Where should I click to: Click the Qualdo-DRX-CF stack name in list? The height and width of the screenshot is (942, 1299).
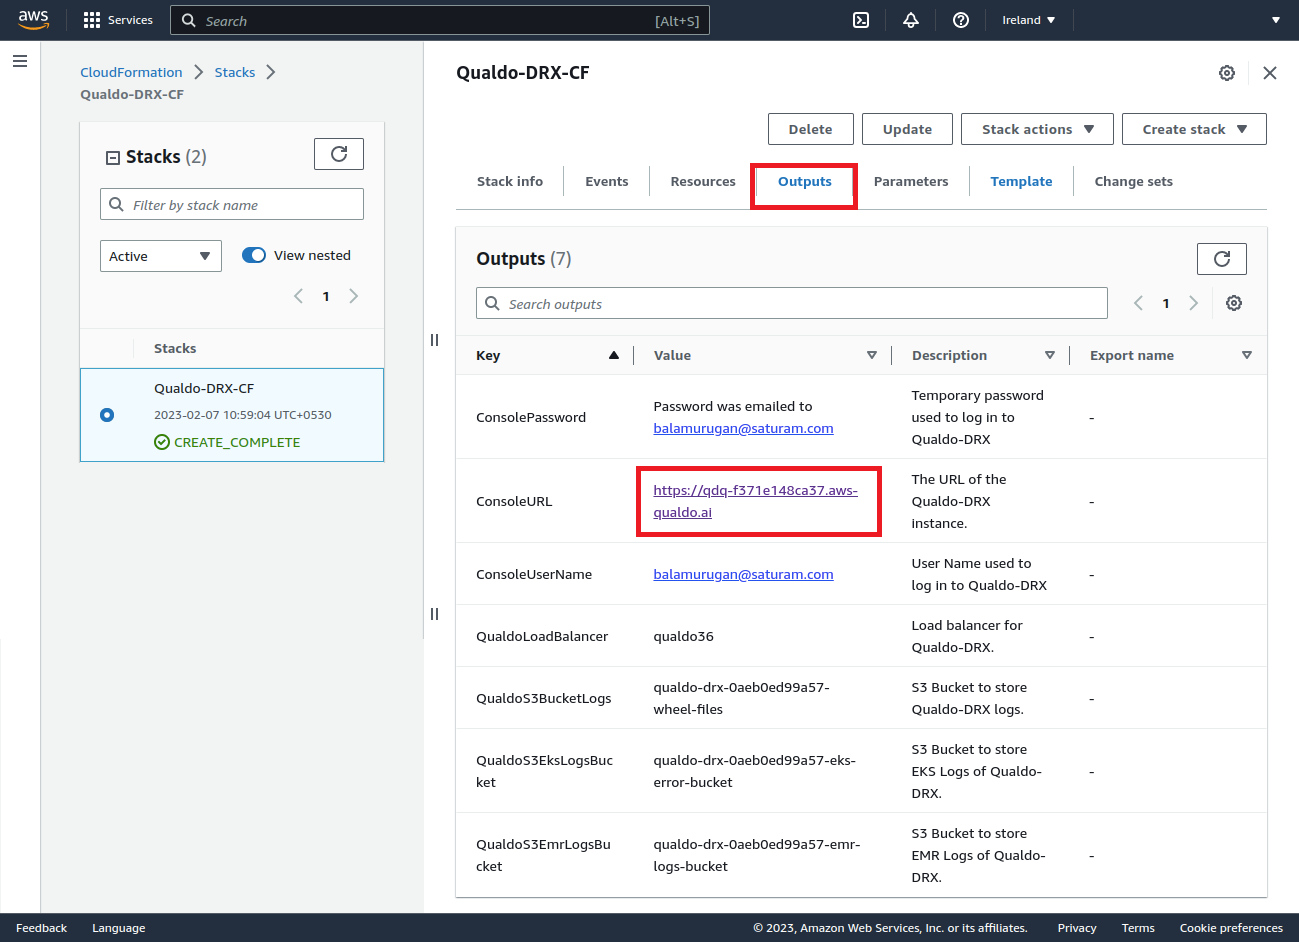[x=204, y=388]
